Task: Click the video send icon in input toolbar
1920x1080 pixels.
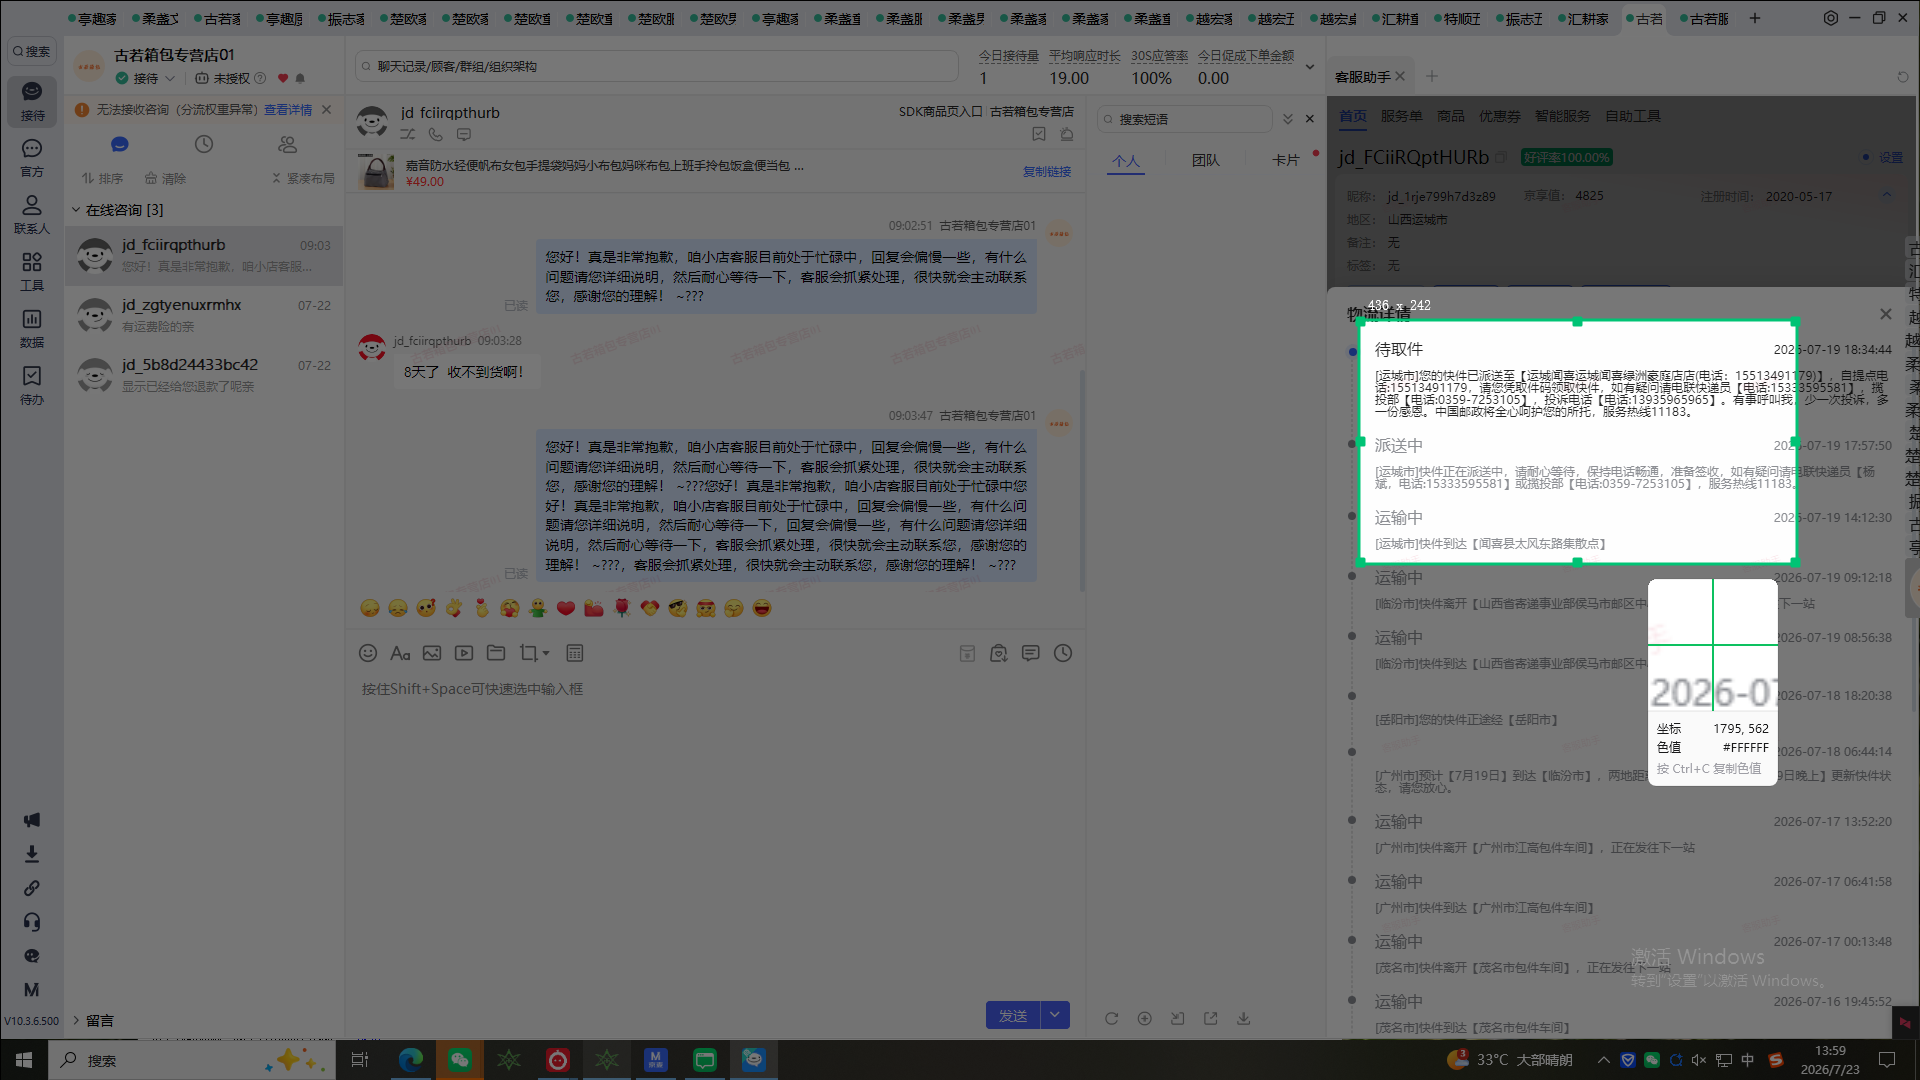Action: tap(464, 653)
